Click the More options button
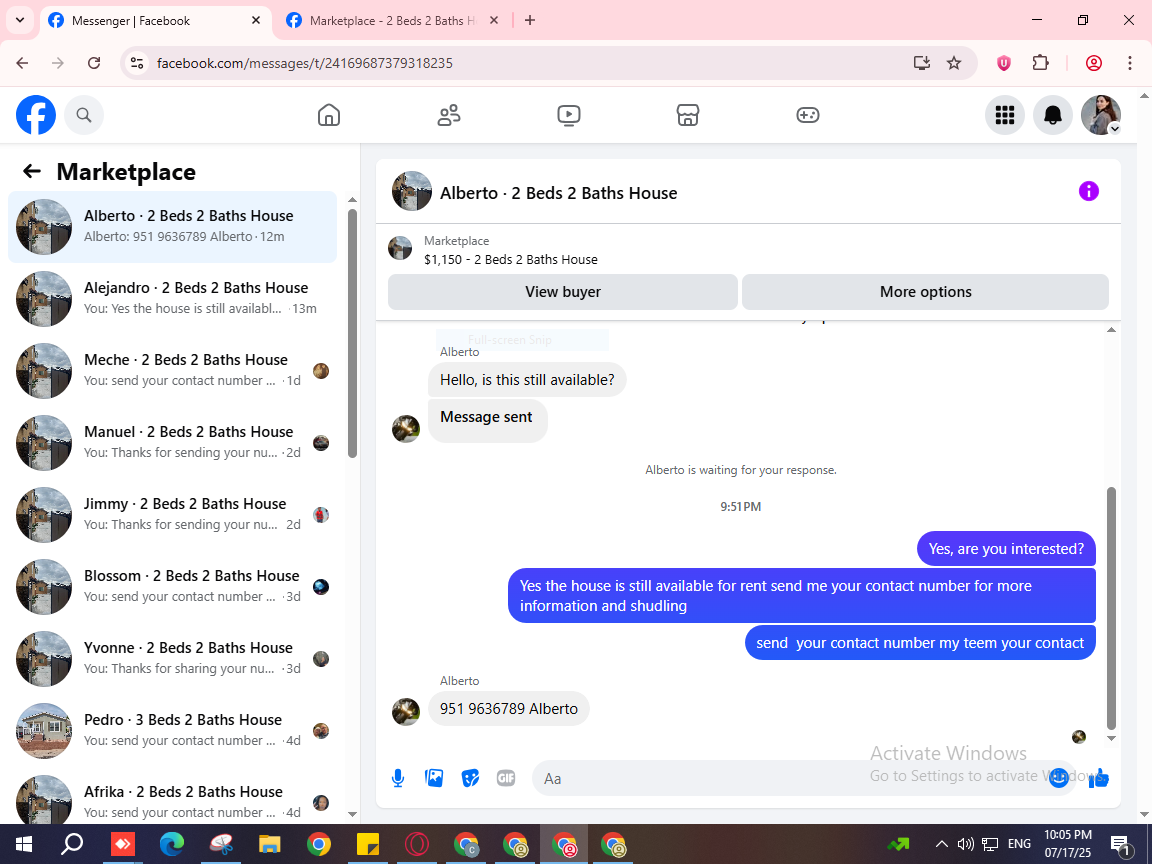The height and width of the screenshot is (864, 1152). pos(925,292)
